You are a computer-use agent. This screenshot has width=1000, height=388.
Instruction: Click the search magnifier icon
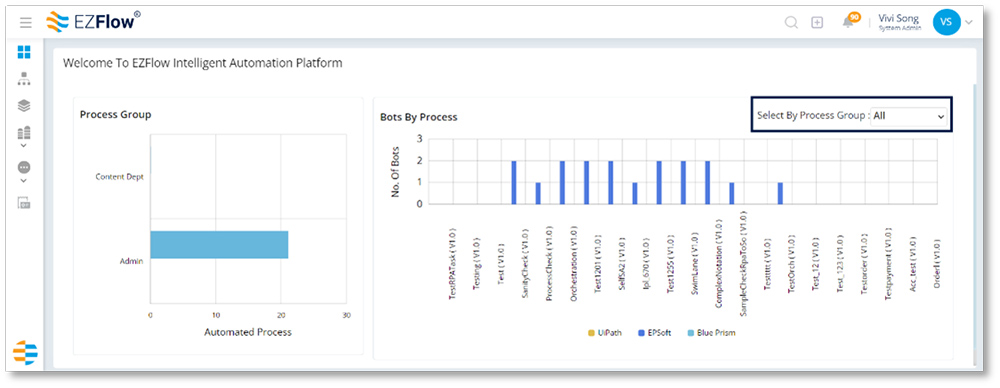[x=791, y=23]
